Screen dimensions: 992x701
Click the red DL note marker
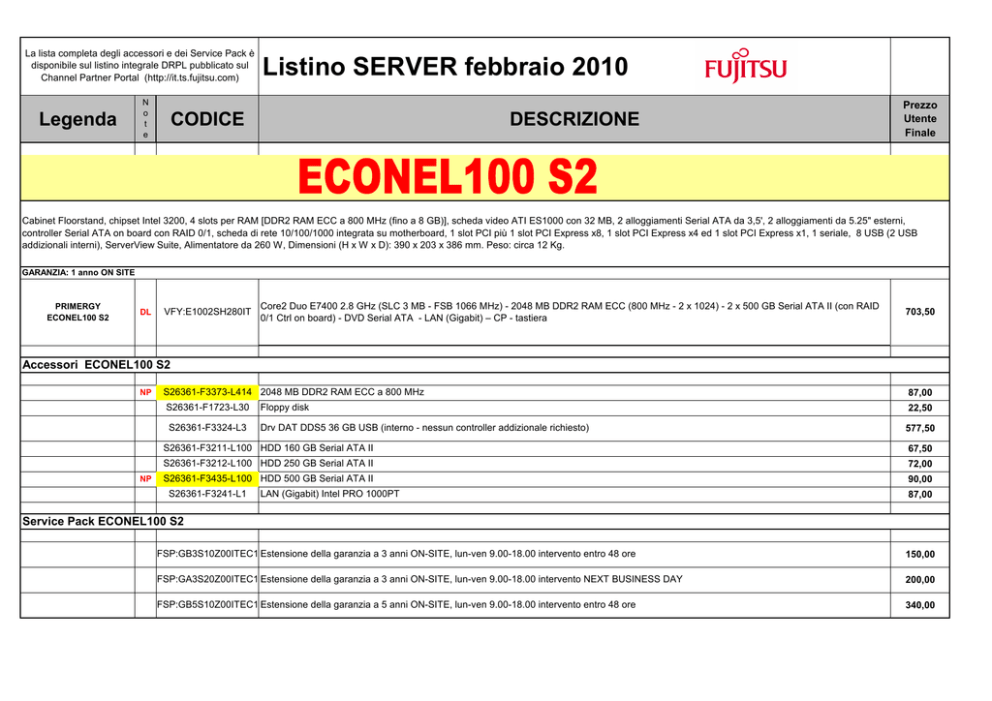pyautogui.click(x=145, y=312)
